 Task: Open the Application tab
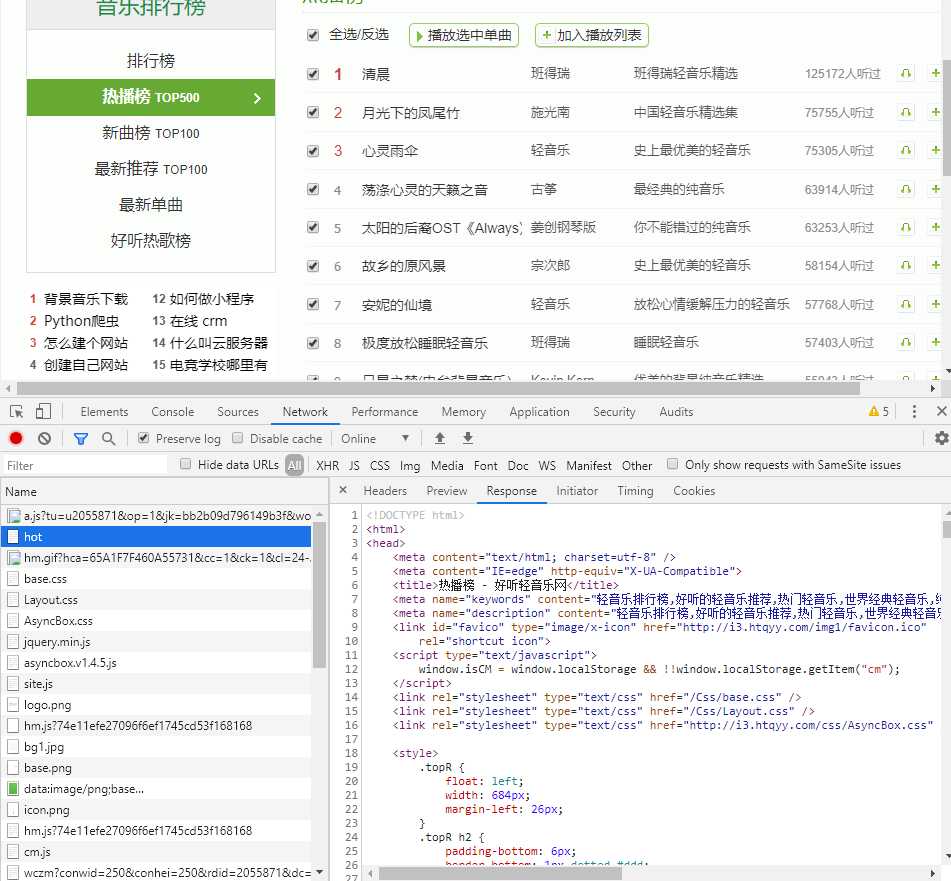click(x=539, y=412)
